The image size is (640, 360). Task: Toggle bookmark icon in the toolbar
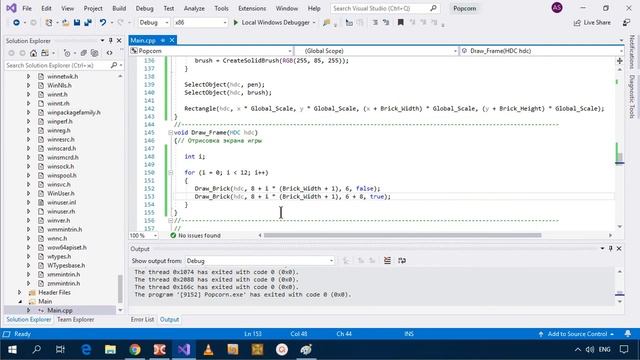[x=400, y=22]
